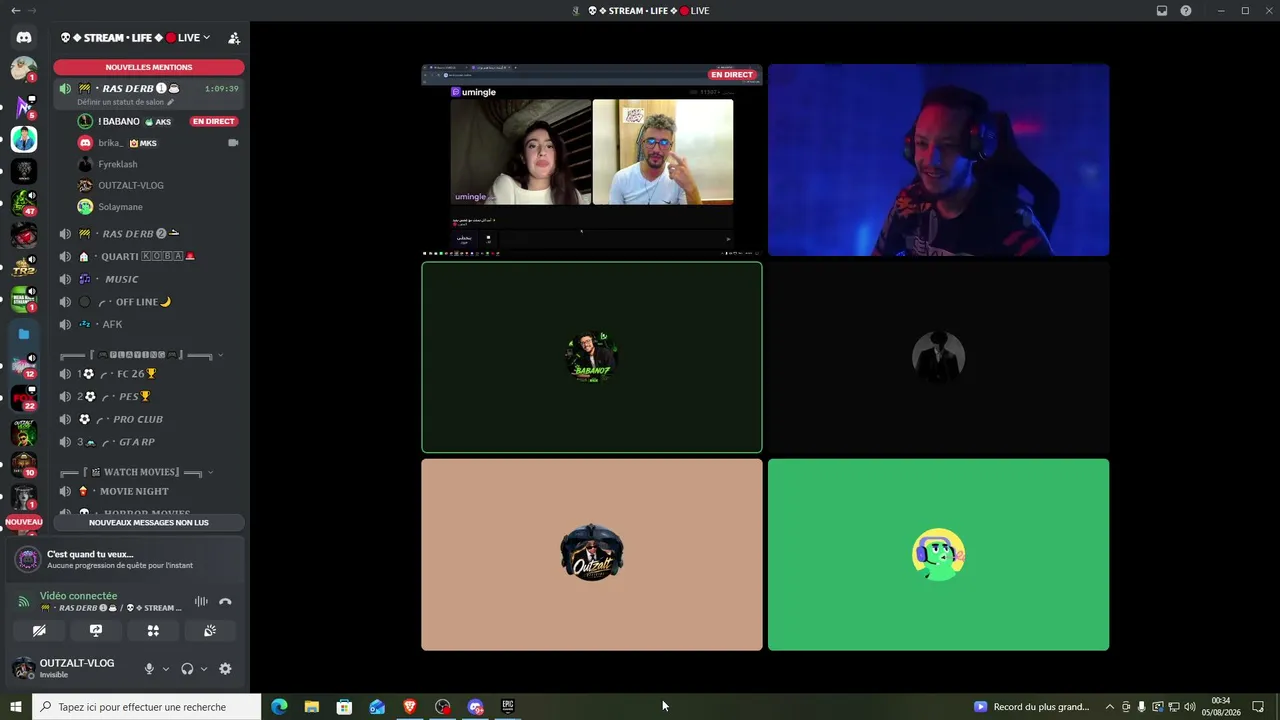Viewport: 1280px width, 720px height.
Task: Join the RAS DERB 2 voice channel
Action: [149, 234]
